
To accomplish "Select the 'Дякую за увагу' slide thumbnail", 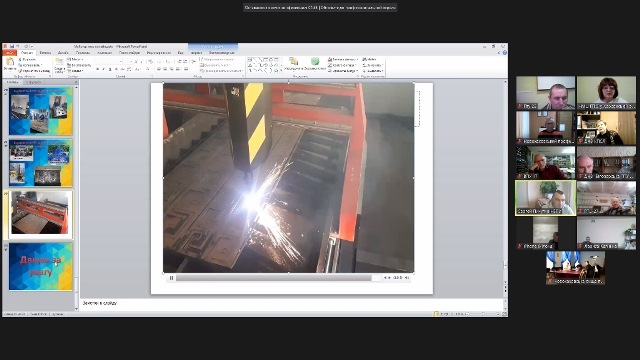I will (x=40, y=267).
